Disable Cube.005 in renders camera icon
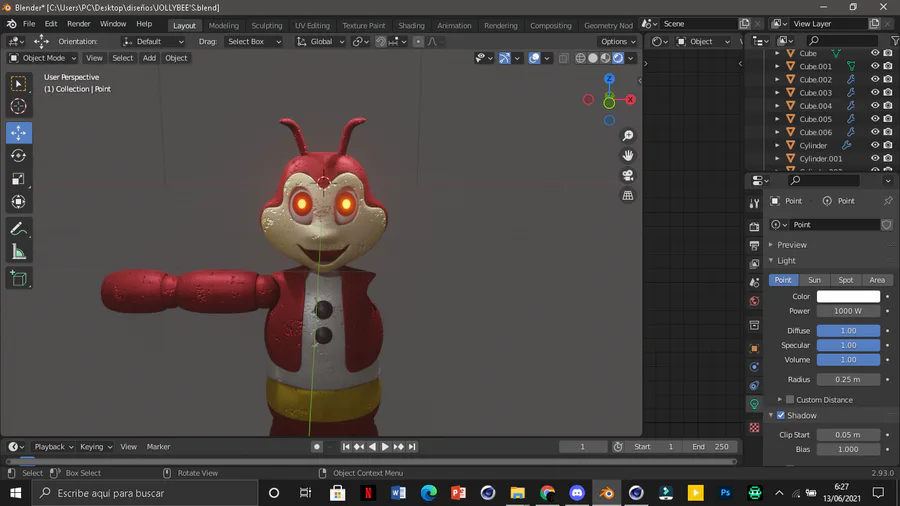Image resolution: width=900 pixels, height=506 pixels. click(888, 119)
